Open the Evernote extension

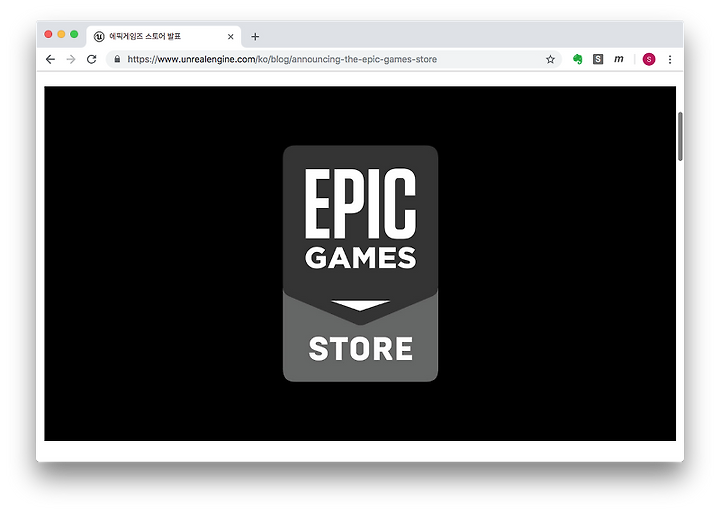(x=578, y=59)
